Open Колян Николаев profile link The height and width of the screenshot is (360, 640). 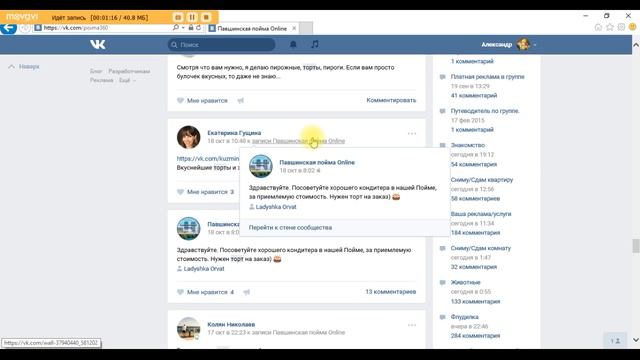[x=231, y=324]
